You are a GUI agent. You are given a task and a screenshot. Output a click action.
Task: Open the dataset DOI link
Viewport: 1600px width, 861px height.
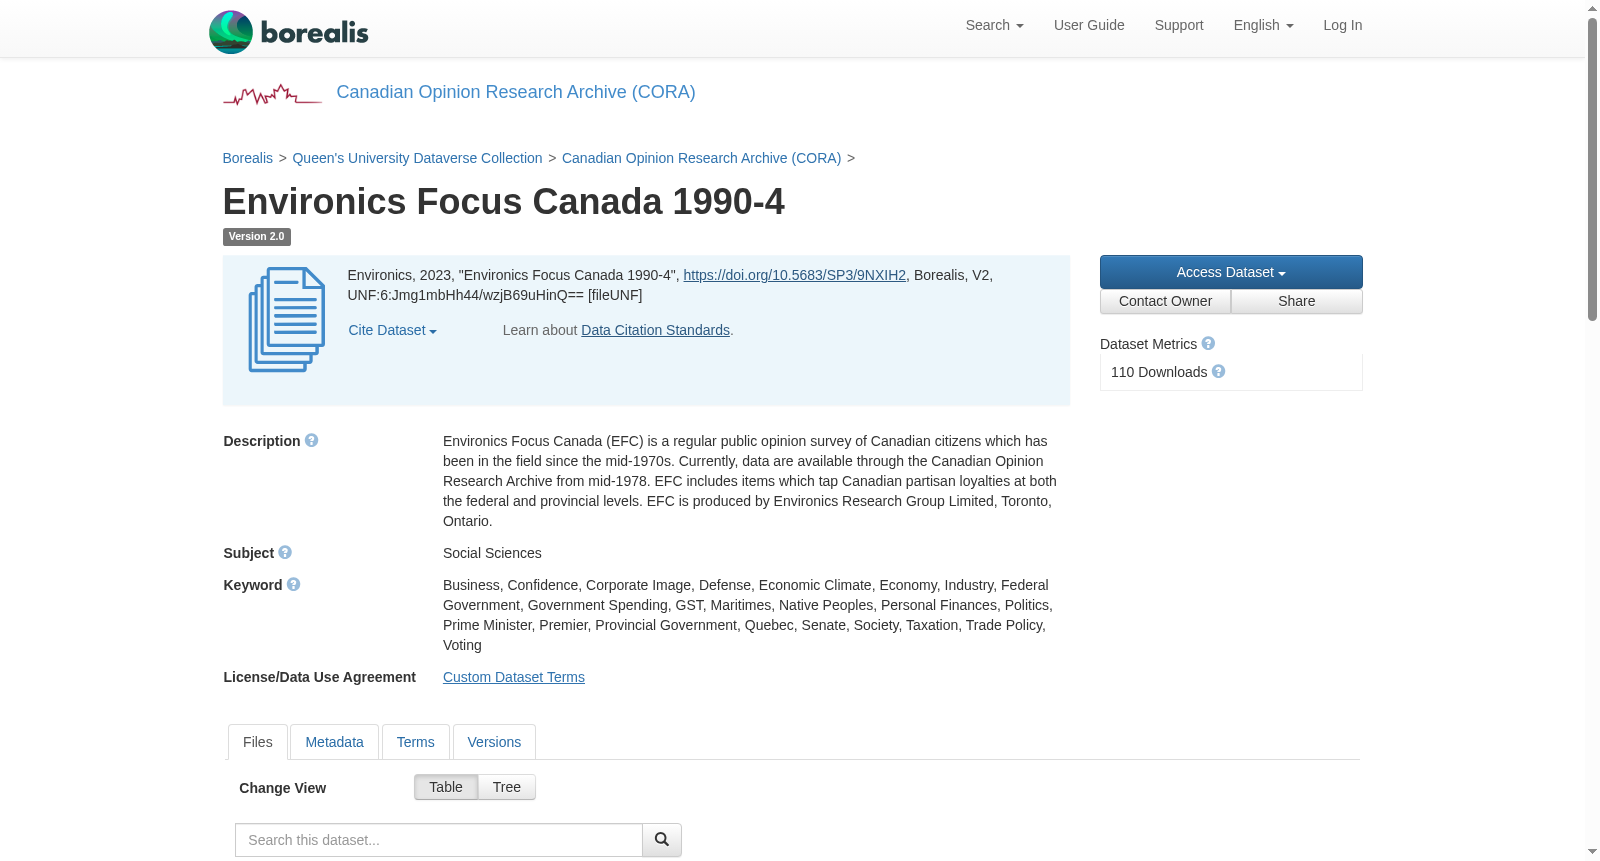(x=794, y=275)
